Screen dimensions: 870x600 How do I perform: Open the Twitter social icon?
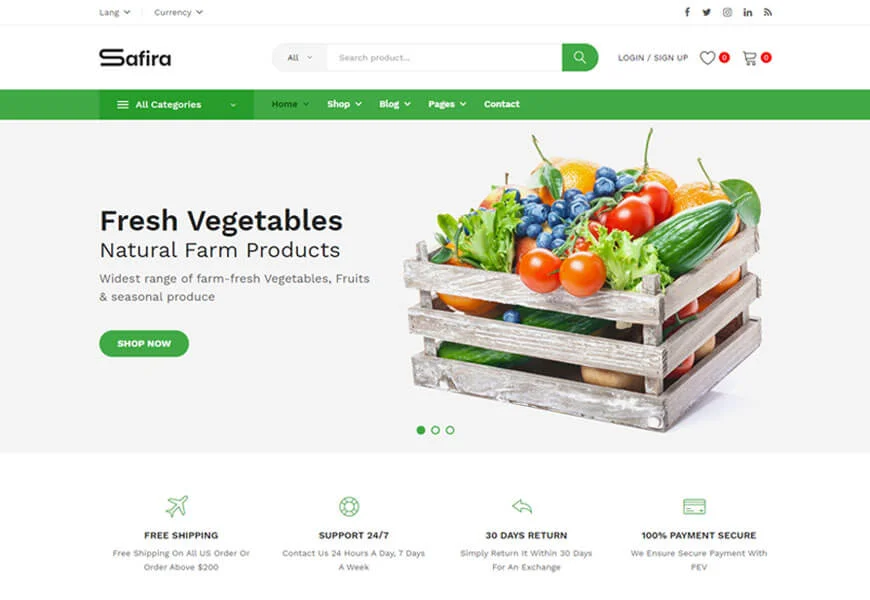pos(706,12)
